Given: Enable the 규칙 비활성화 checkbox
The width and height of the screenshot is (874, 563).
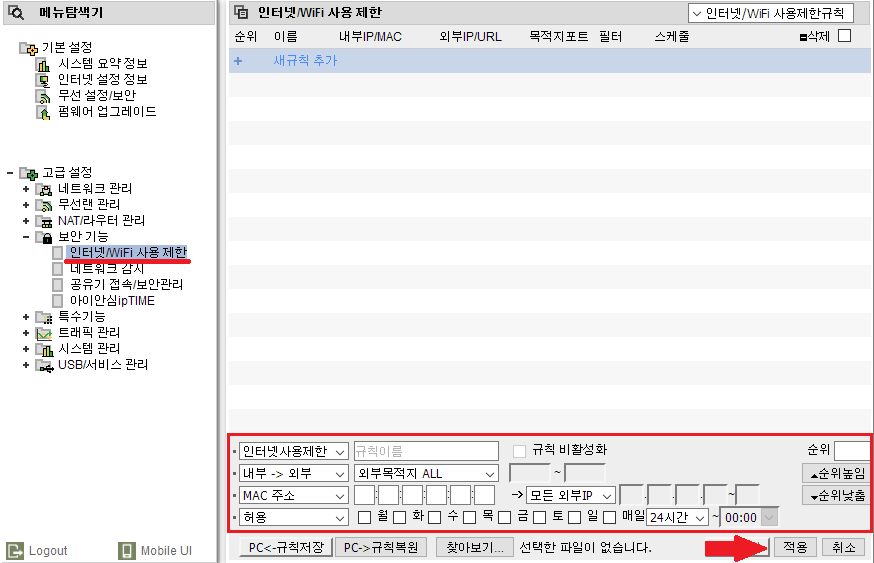Looking at the screenshot, I should click(519, 451).
